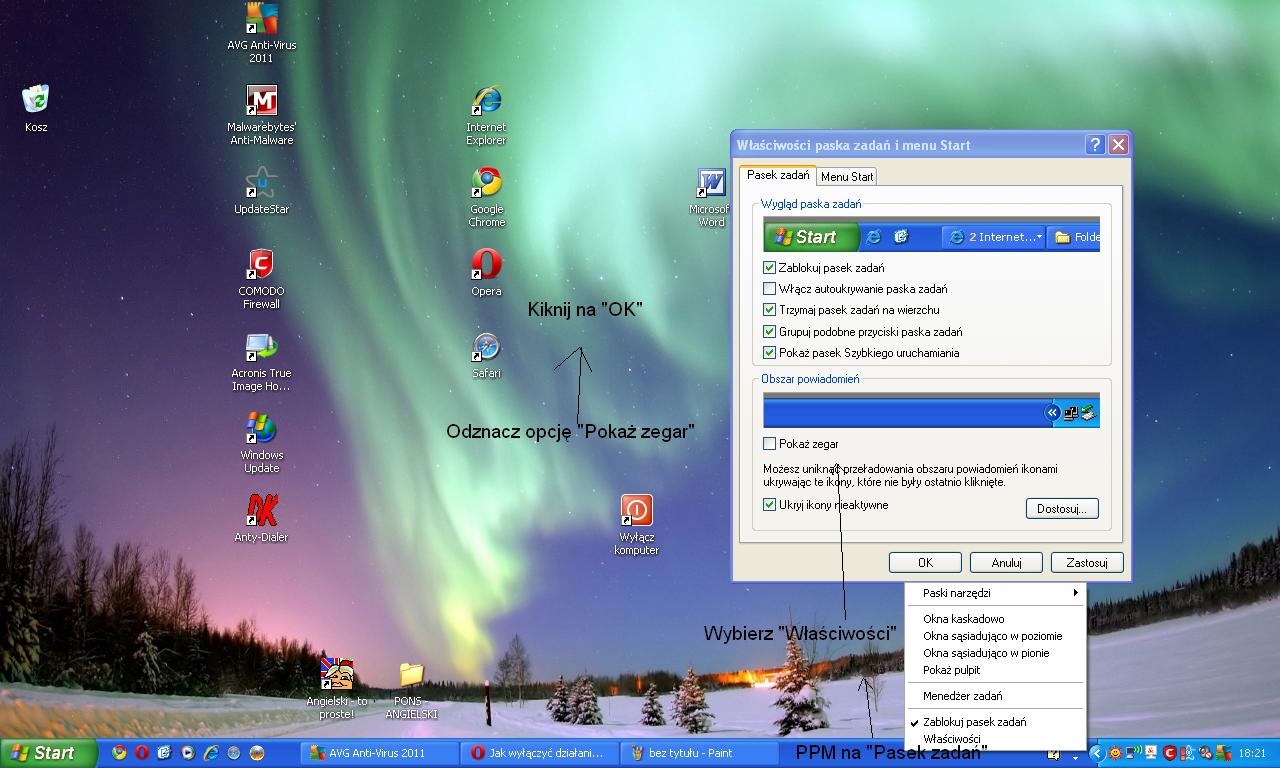Select the Angielski - to proste! icon
The image size is (1280, 768).
336,689
